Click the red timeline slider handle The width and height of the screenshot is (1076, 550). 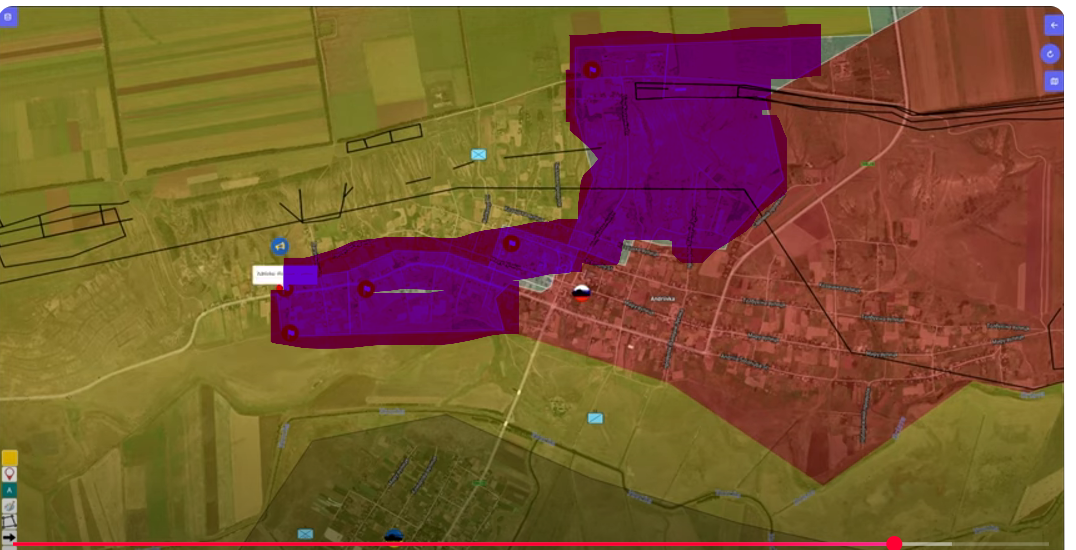(894, 544)
